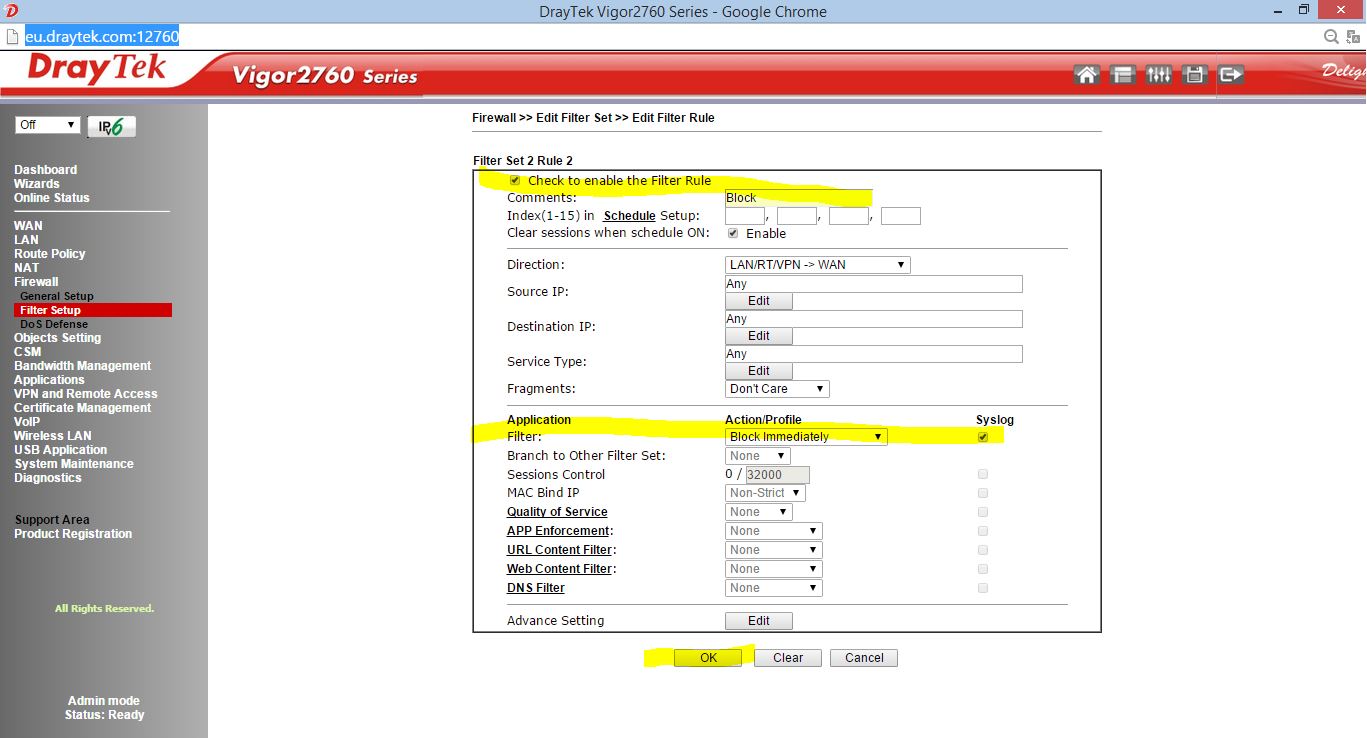Click the Edit button under Source IP
Image resolution: width=1367 pixels, height=738 pixels.
(x=759, y=301)
